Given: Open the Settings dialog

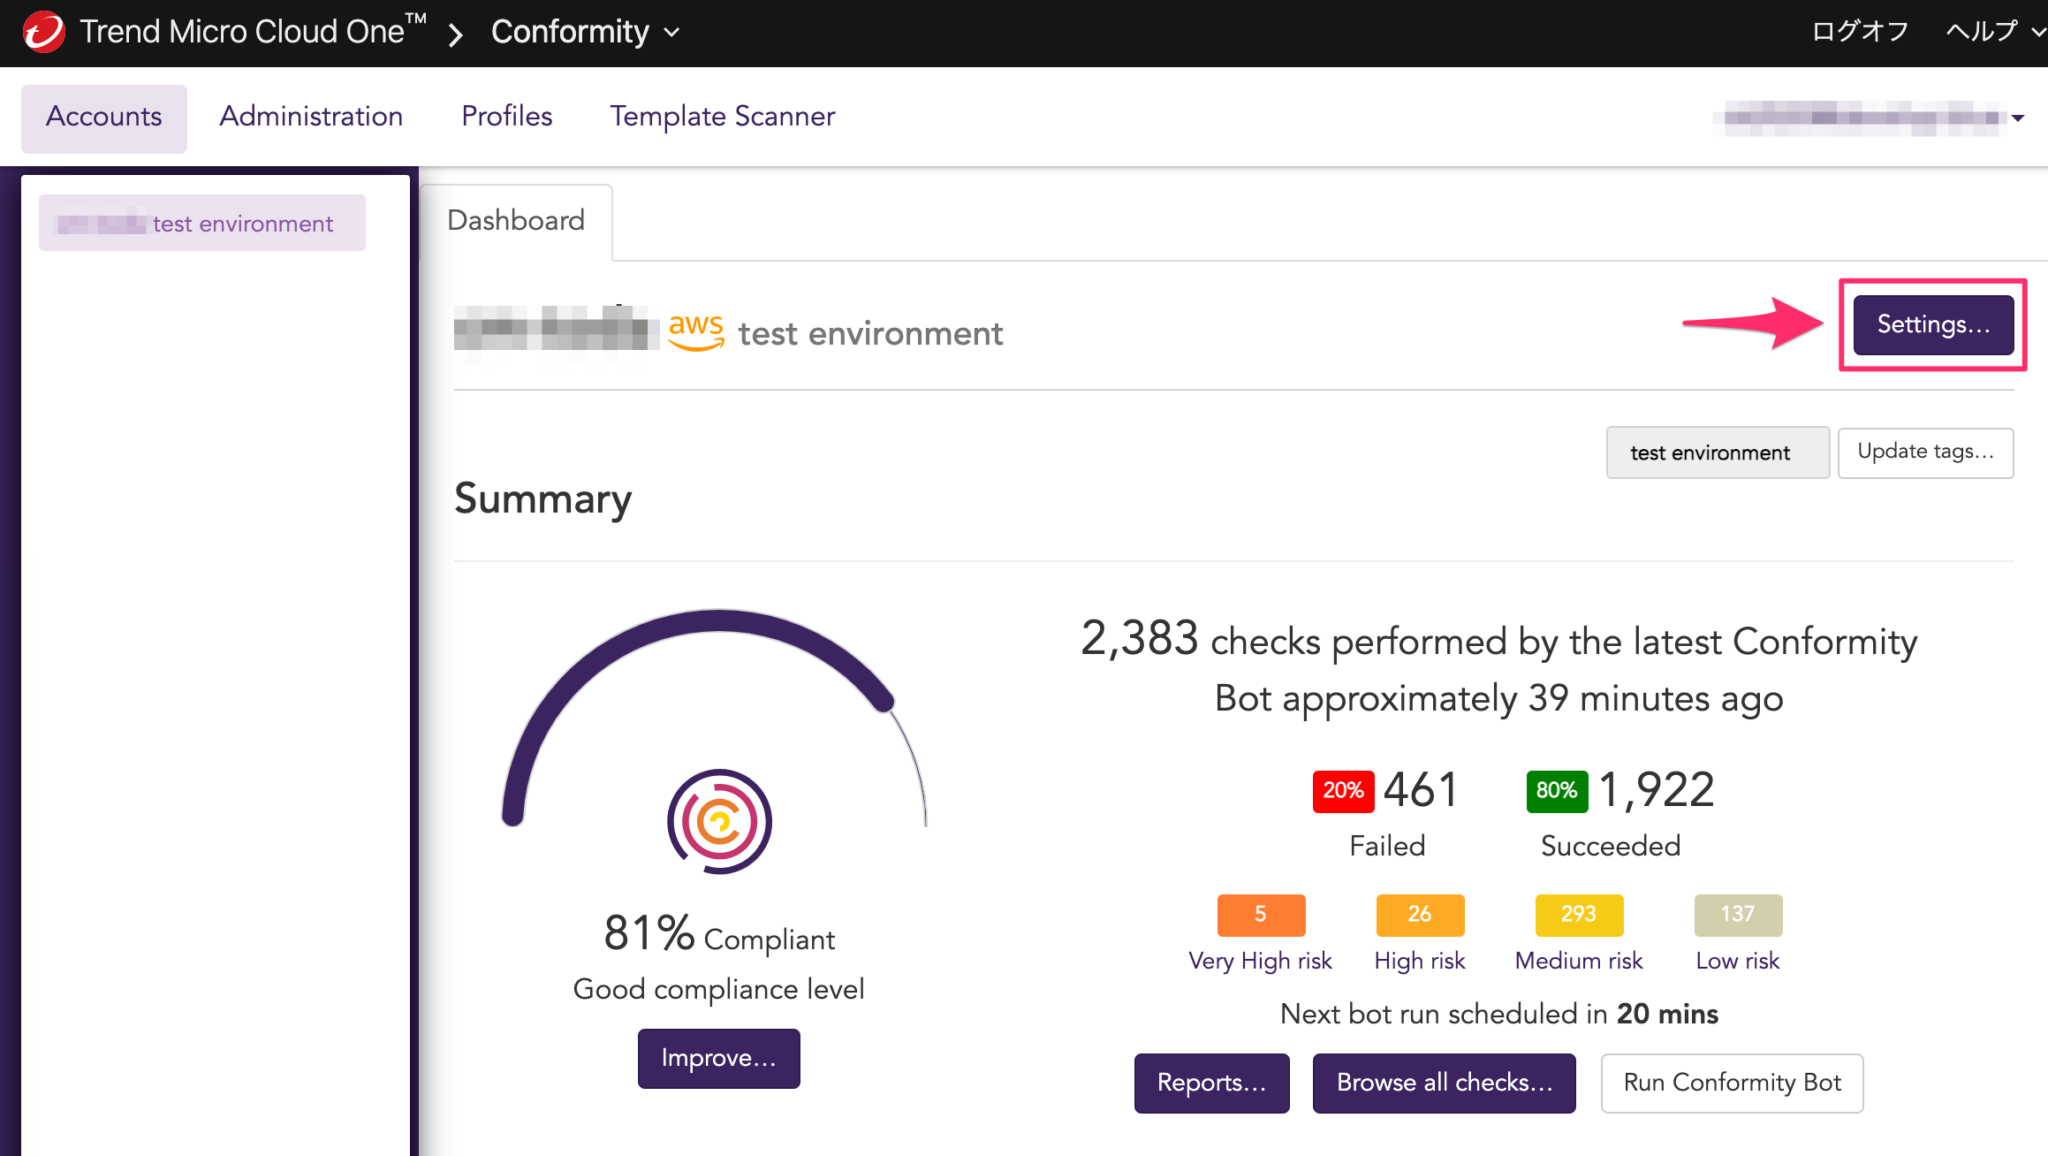Looking at the screenshot, I should (x=1932, y=324).
